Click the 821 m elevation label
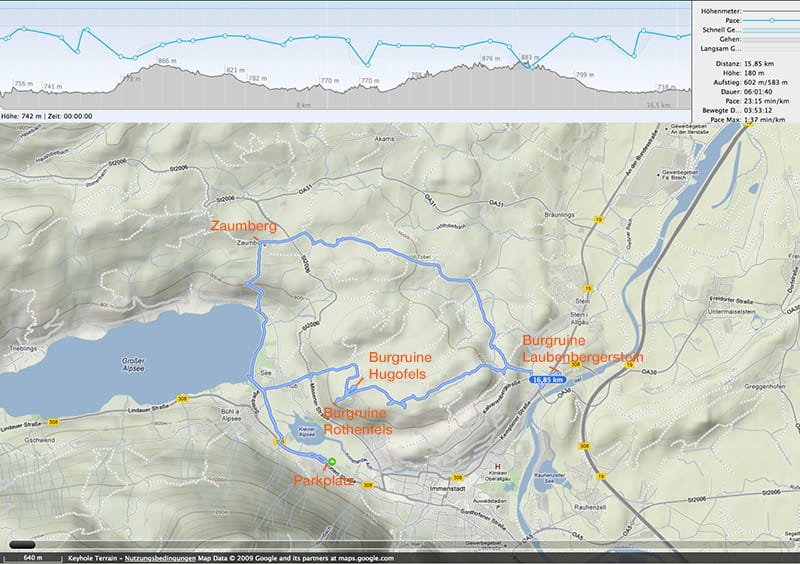The height and width of the screenshot is (564, 800). click(x=236, y=70)
